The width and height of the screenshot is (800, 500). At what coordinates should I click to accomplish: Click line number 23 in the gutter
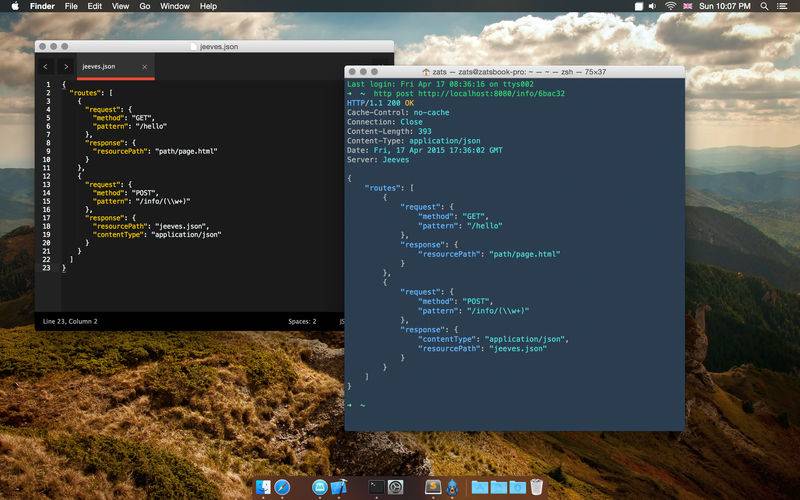[46, 268]
